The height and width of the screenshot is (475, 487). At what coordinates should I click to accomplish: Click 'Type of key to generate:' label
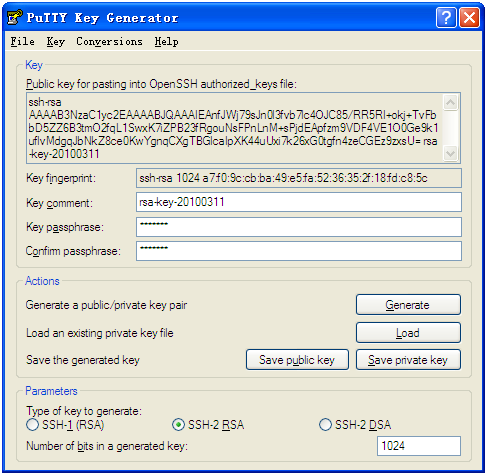pos(84,411)
